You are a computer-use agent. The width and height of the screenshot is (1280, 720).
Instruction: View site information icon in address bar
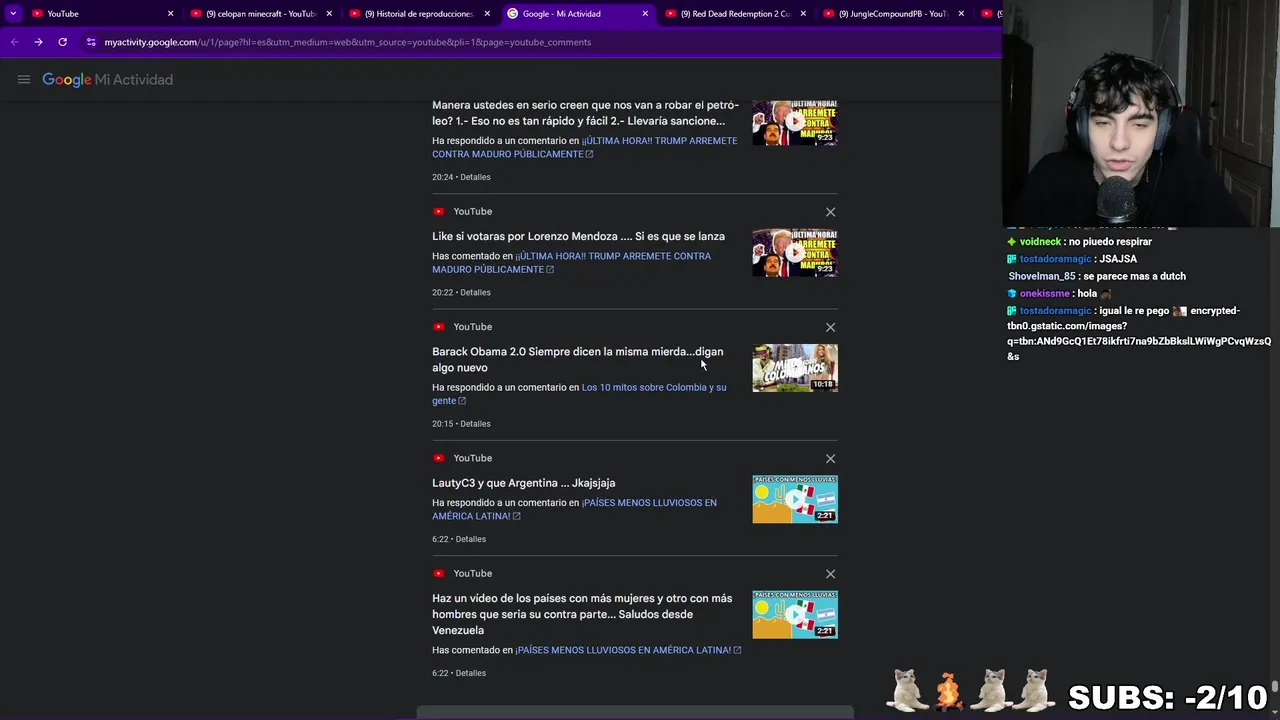91,42
